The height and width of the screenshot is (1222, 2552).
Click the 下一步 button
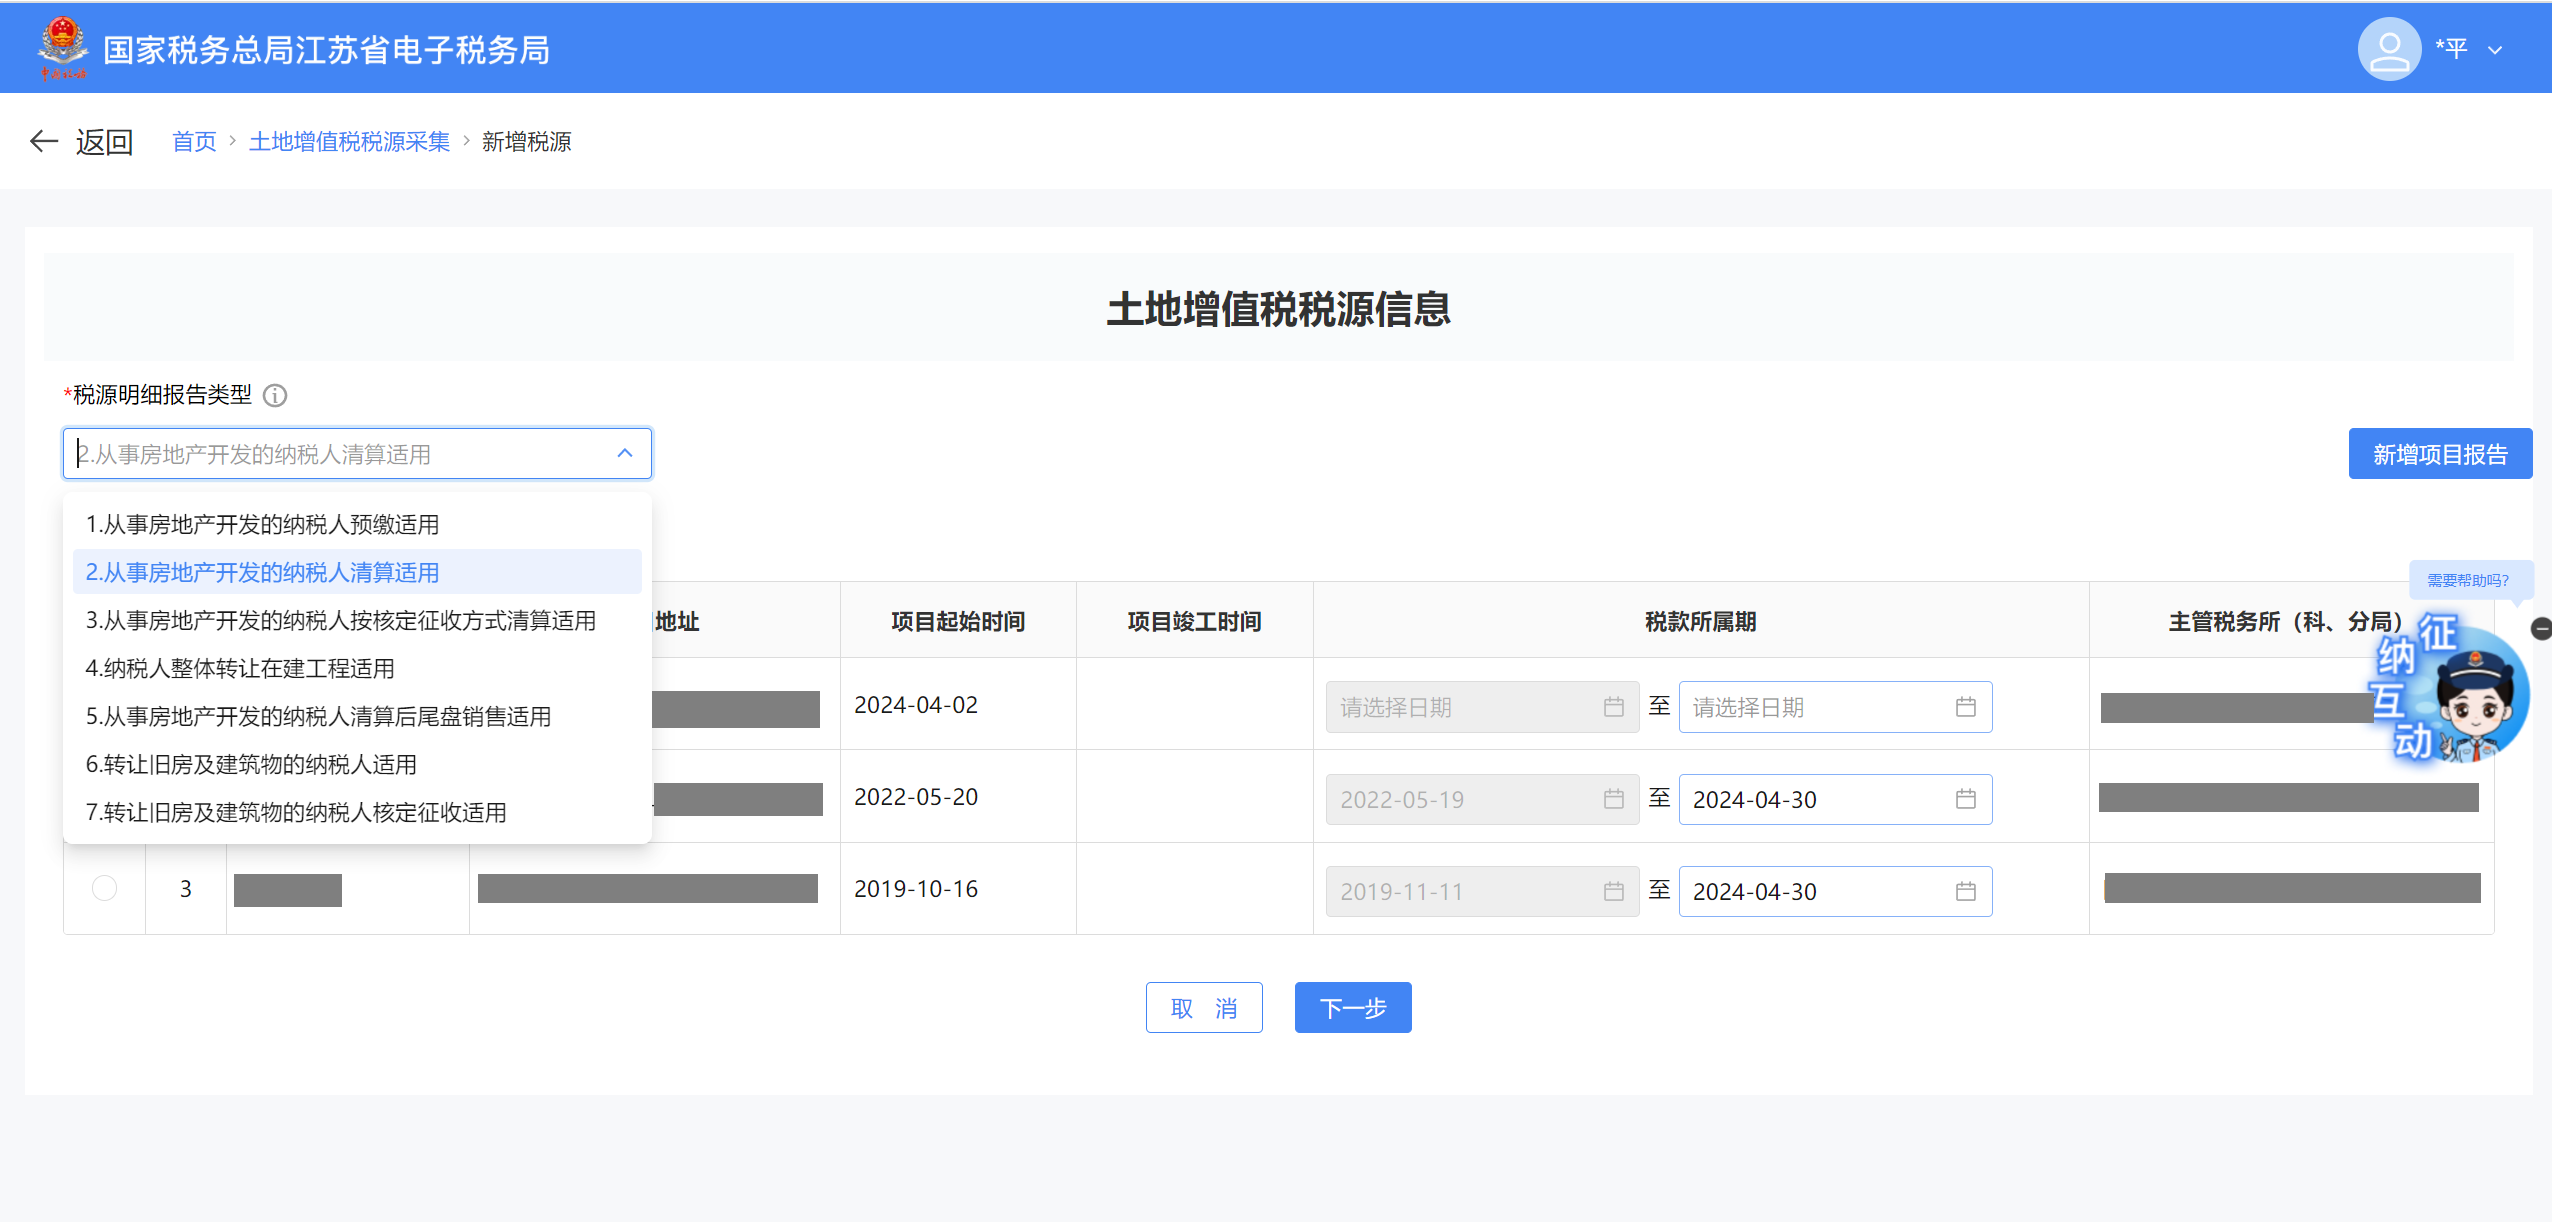tap(1352, 1008)
